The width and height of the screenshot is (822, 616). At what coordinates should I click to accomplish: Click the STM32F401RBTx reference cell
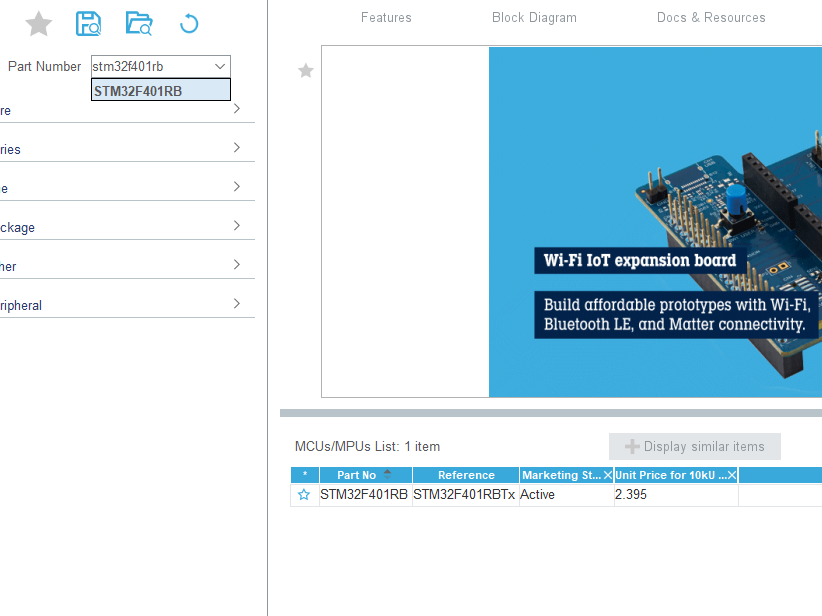466,494
